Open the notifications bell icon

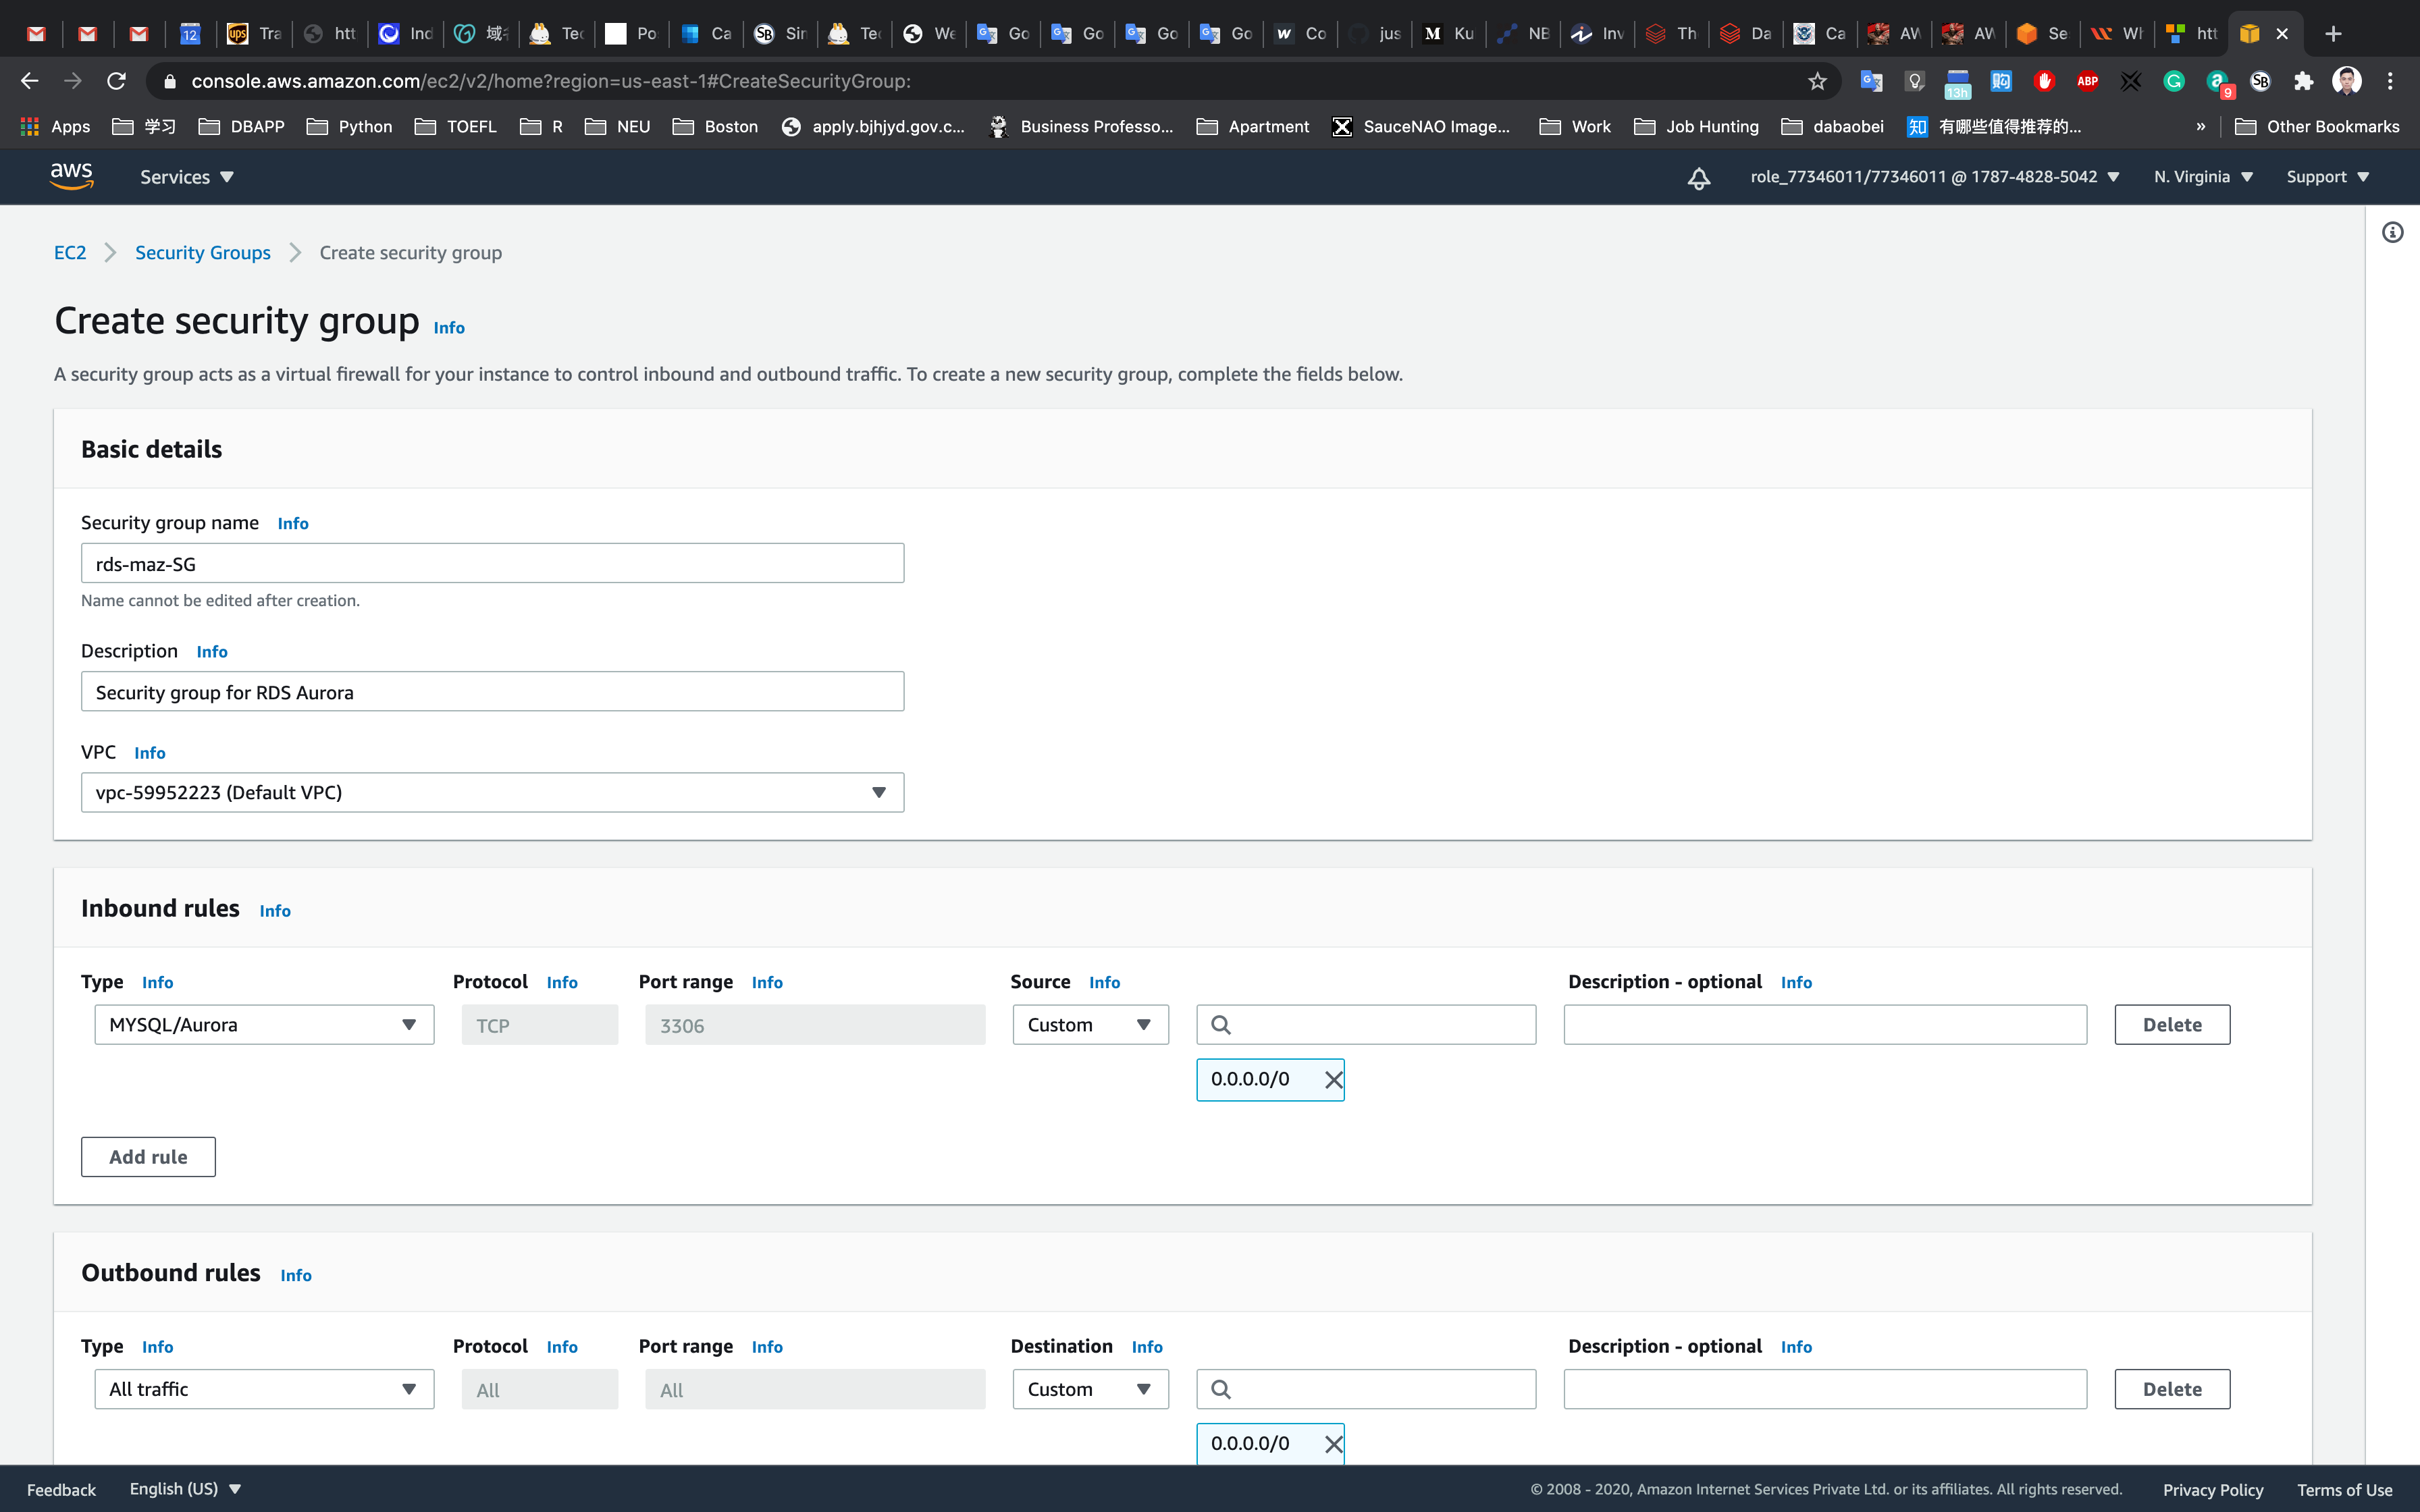1698,178
